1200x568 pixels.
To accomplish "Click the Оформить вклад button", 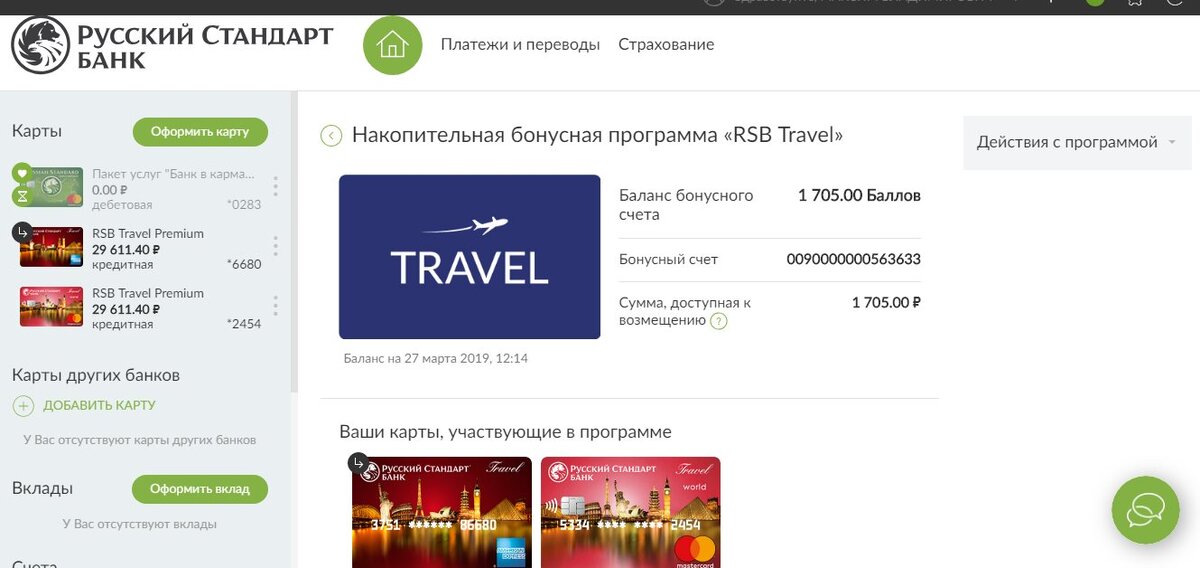I will tap(200, 489).
